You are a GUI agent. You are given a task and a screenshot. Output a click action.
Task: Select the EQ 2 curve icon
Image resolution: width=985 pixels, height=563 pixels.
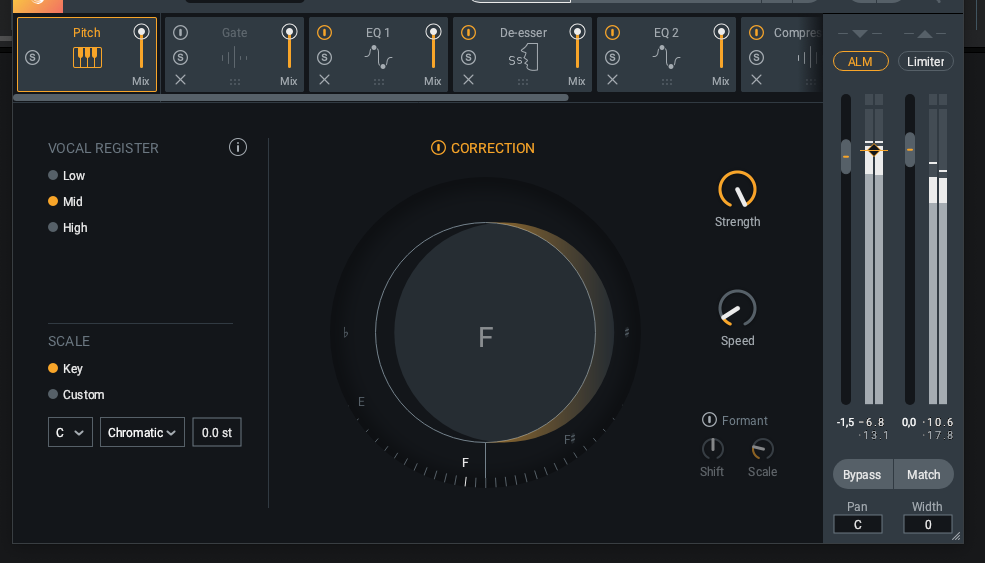(x=667, y=58)
